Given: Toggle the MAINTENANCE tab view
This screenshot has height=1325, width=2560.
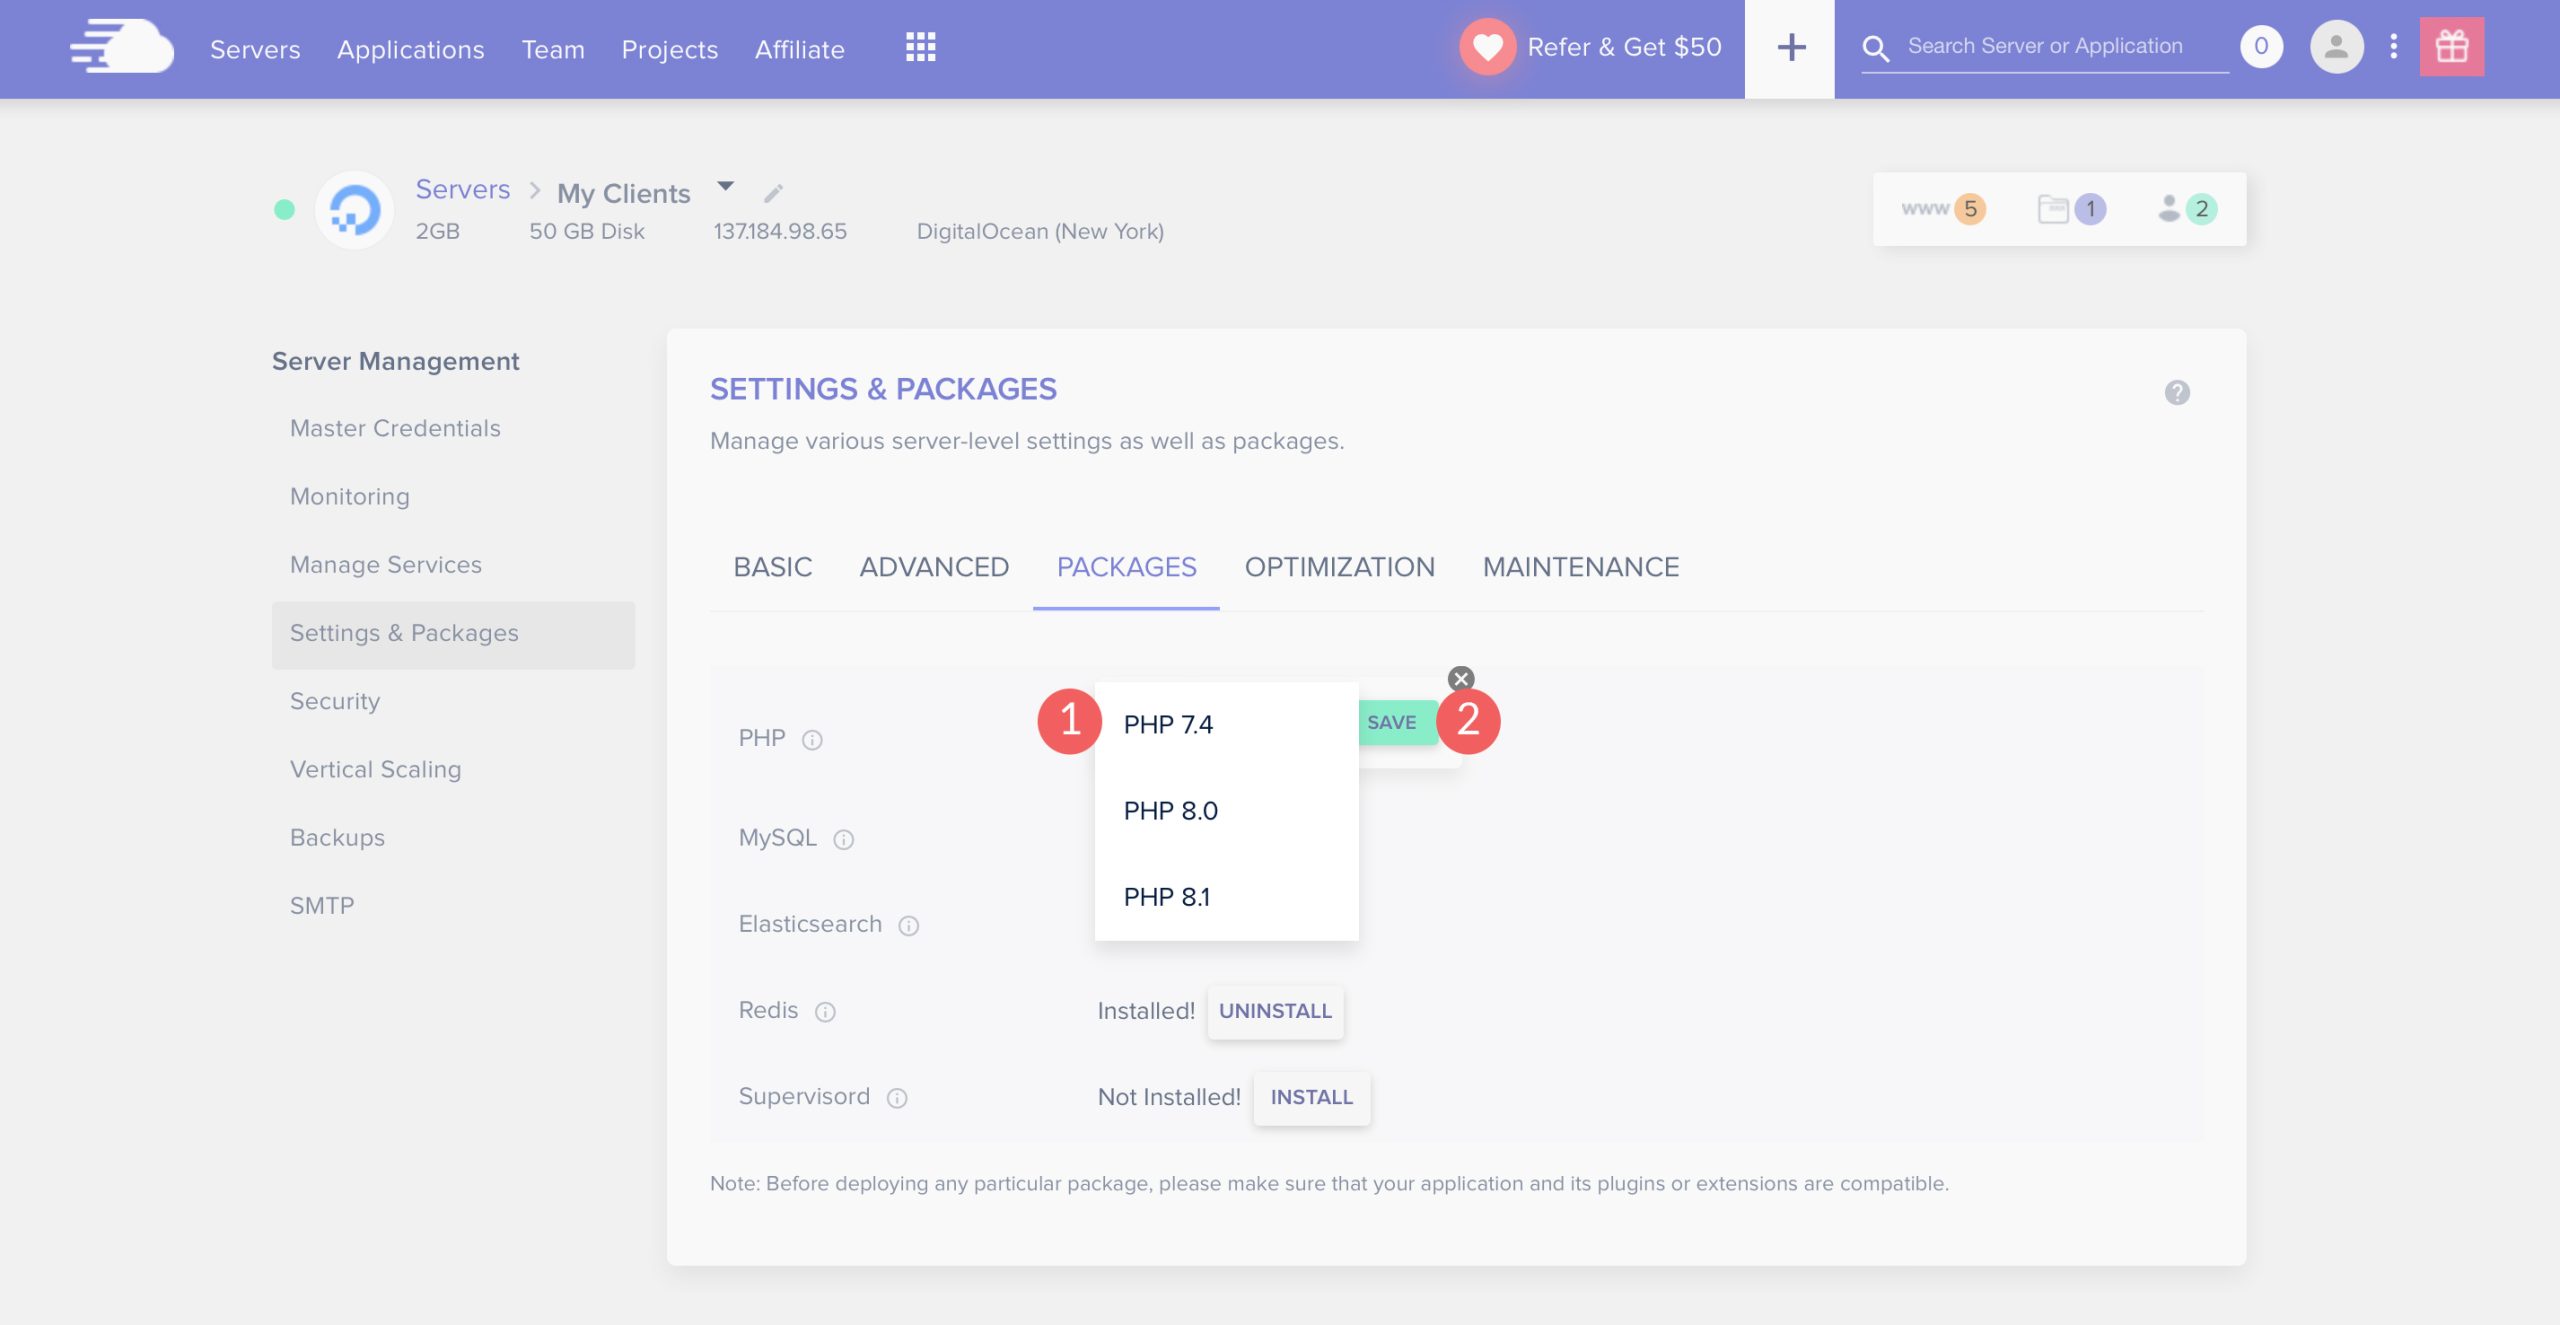Looking at the screenshot, I should (x=1580, y=566).
